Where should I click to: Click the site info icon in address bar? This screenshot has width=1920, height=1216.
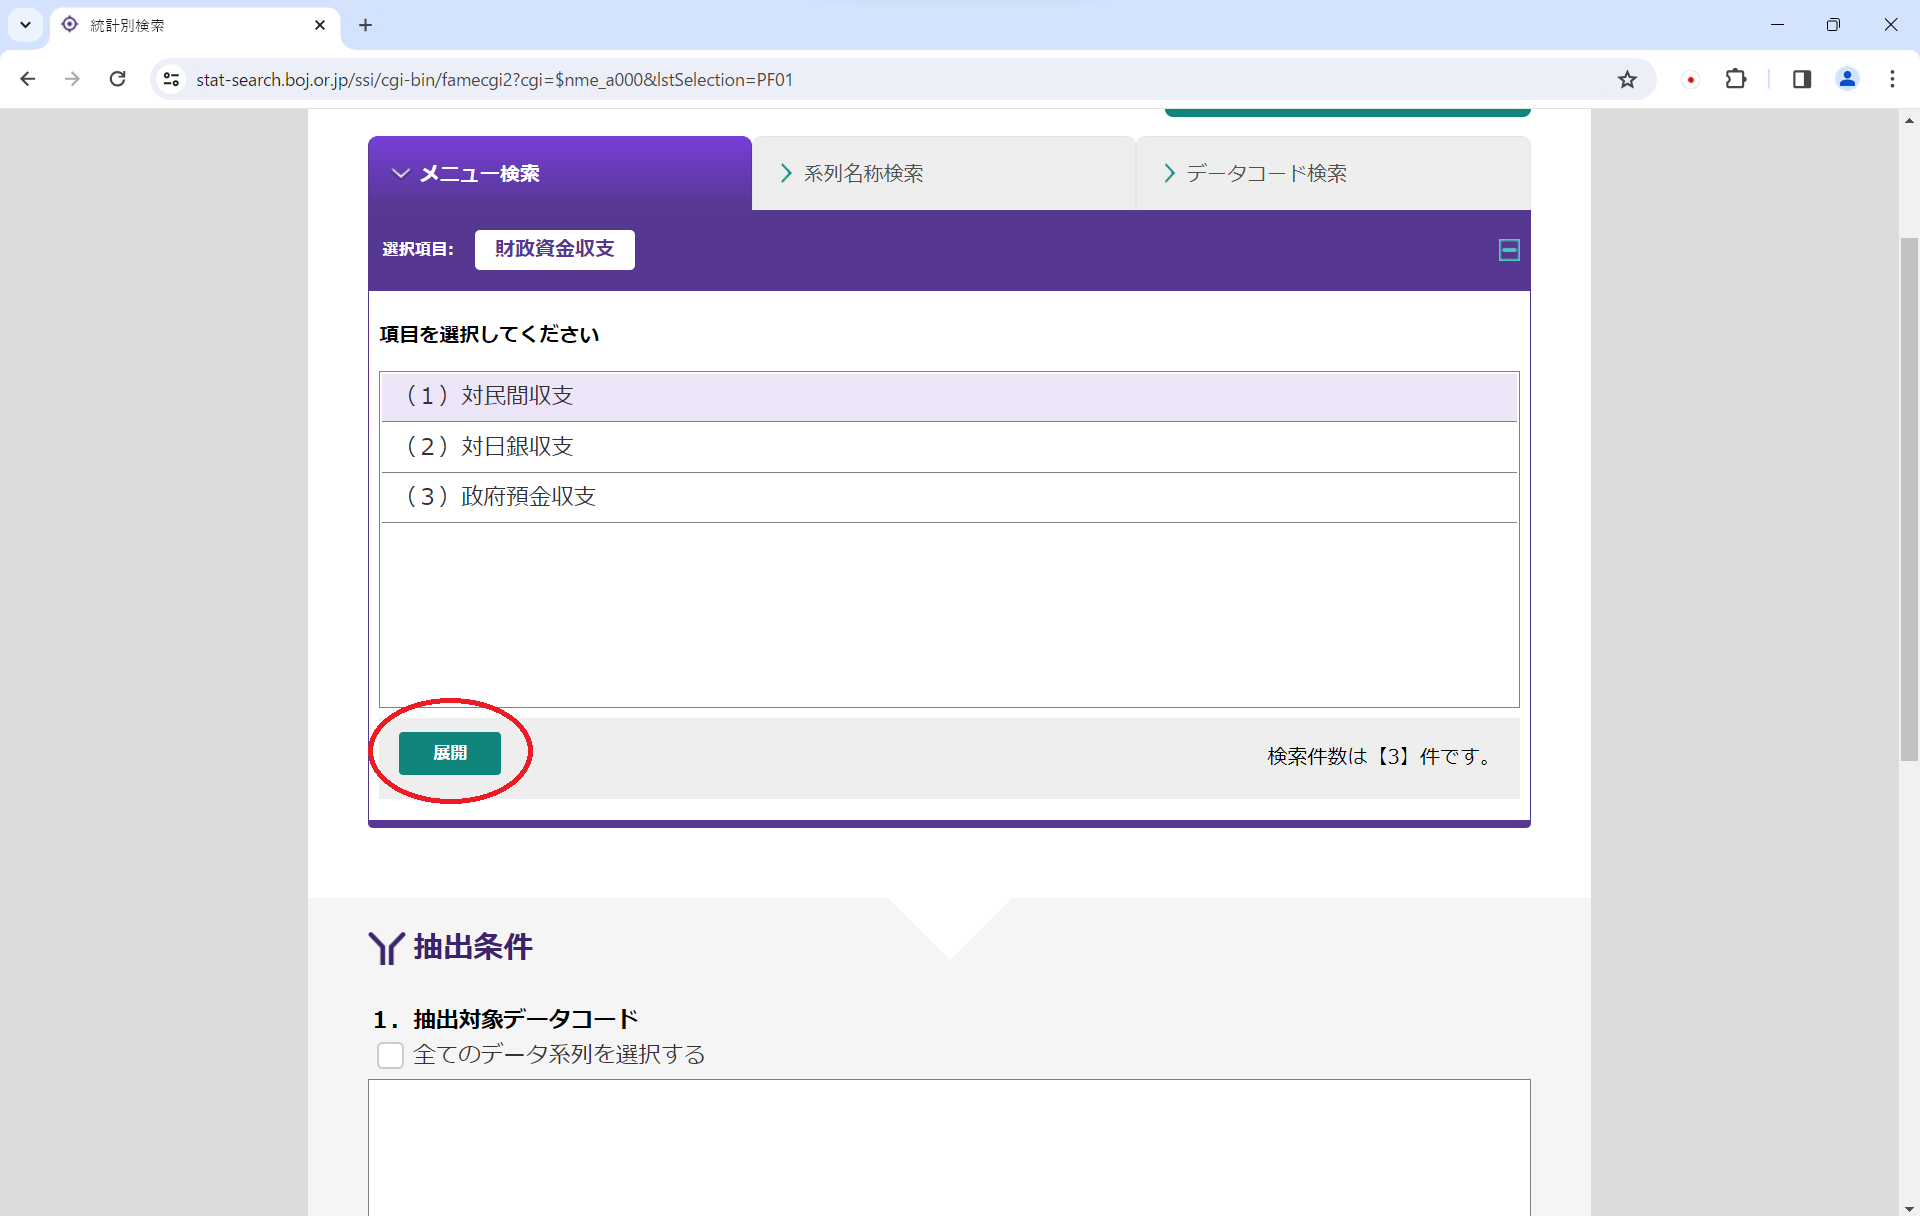[171, 79]
